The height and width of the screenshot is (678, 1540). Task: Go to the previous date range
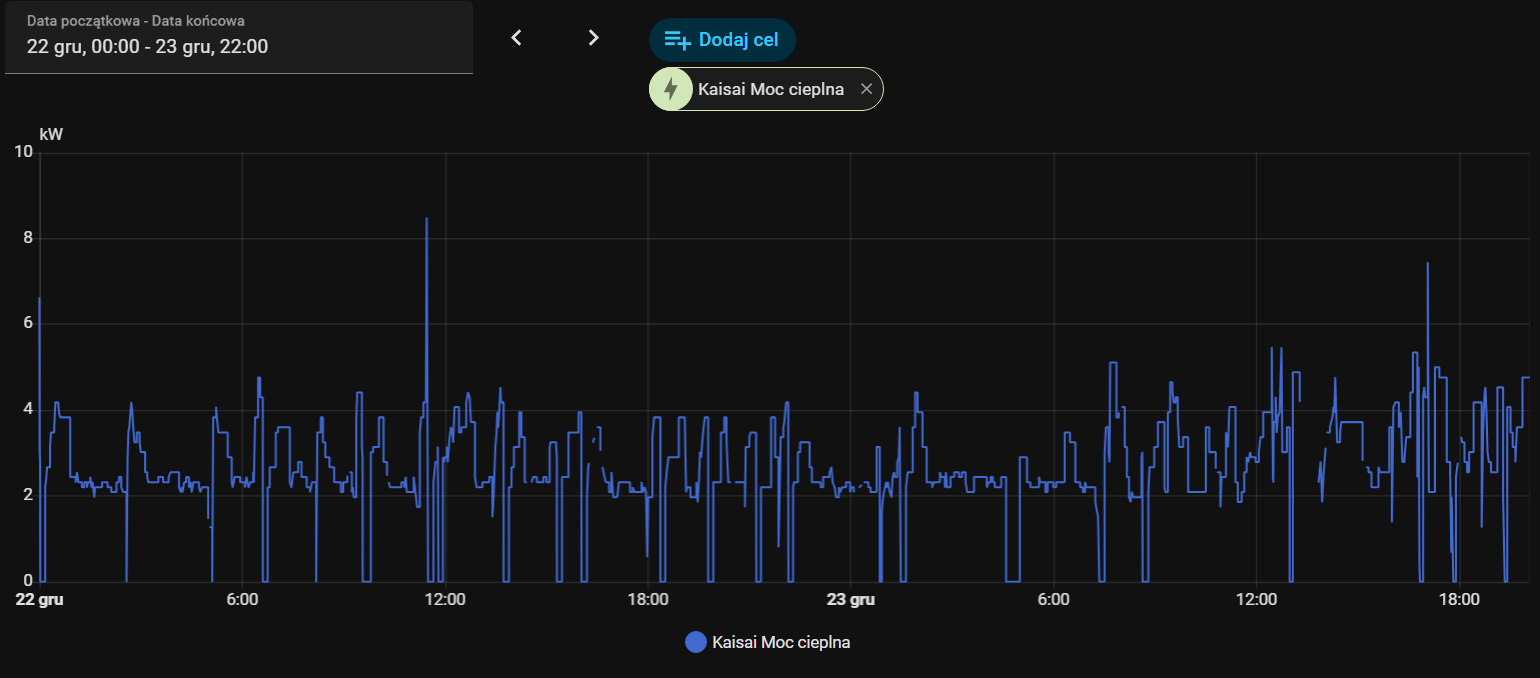pyautogui.click(x=517, y=38)
